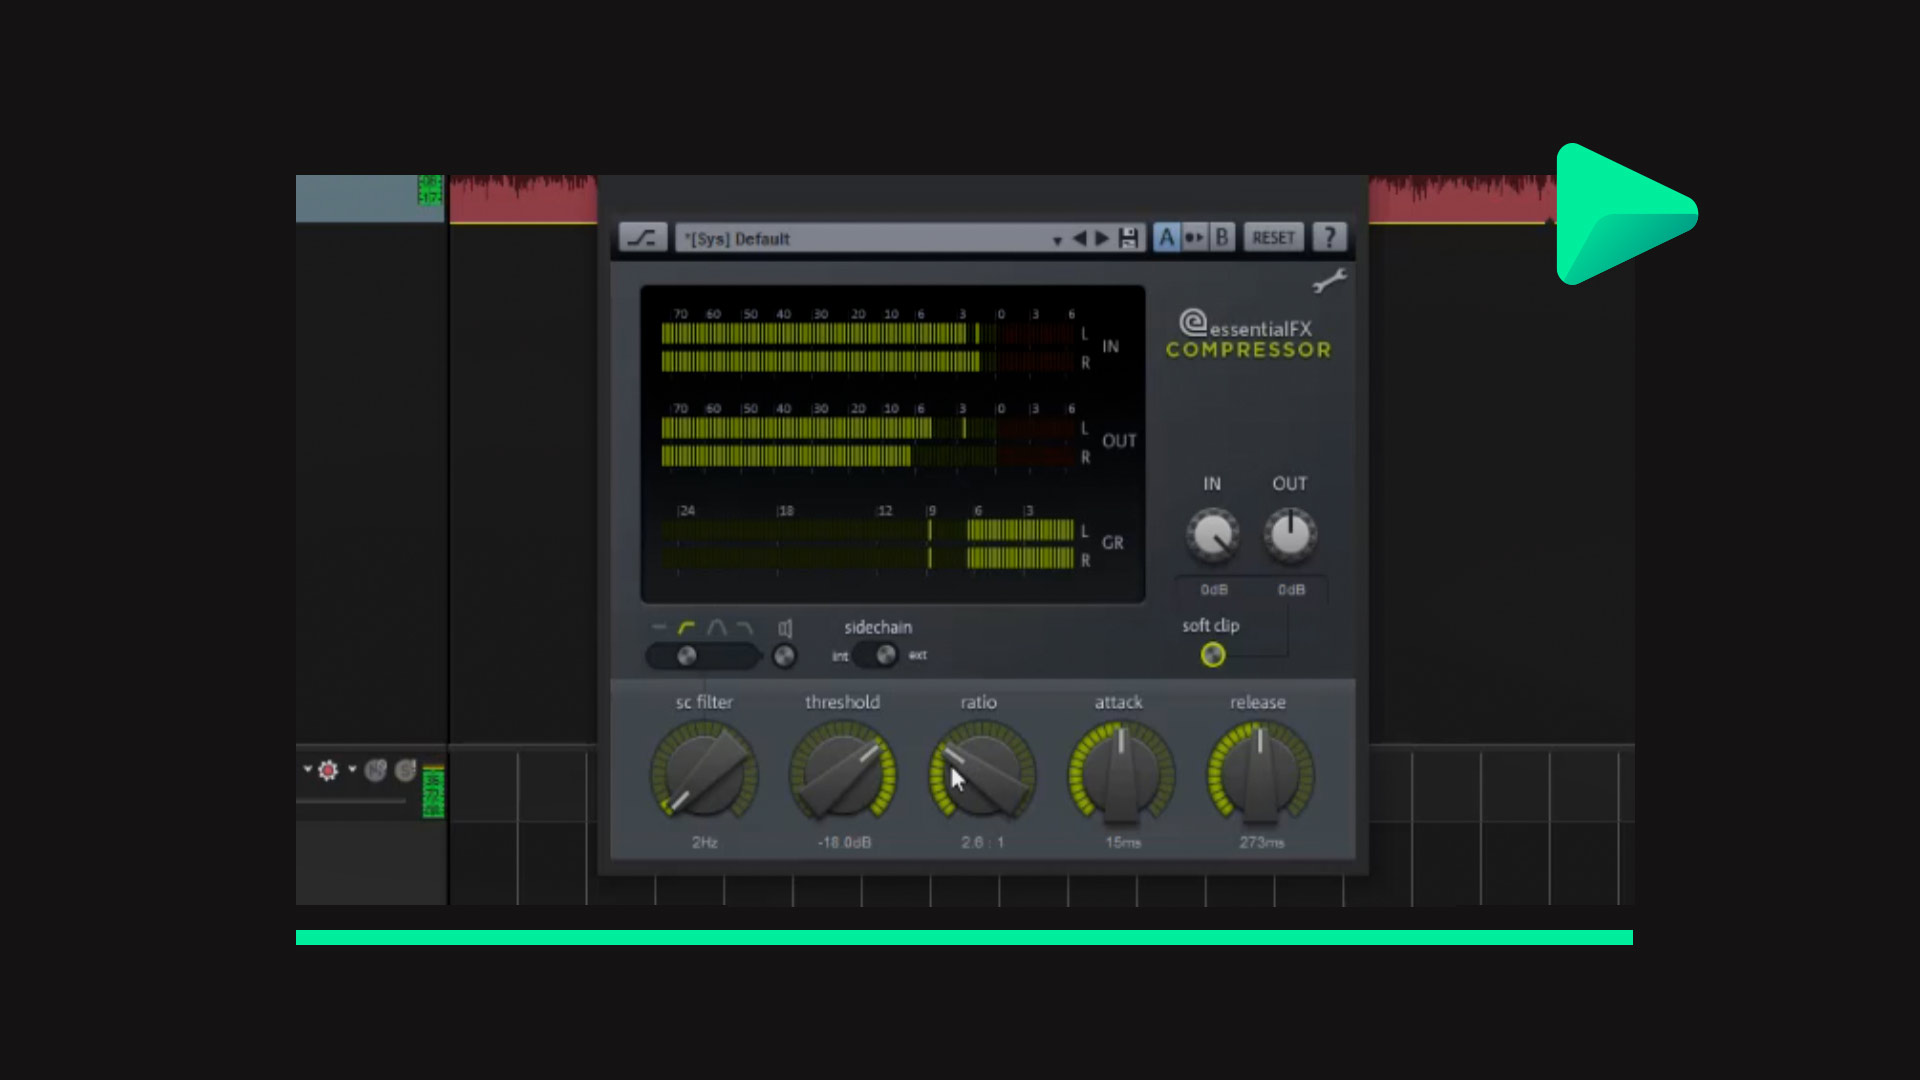Image resolution: width=1920 pixels, height=1080 pixels.
Task: Click the OUT level meter
Action: point(868,442)
